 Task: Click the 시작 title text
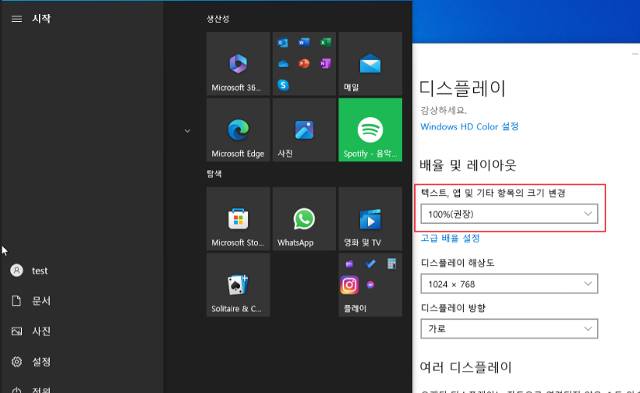coord(41,19)
